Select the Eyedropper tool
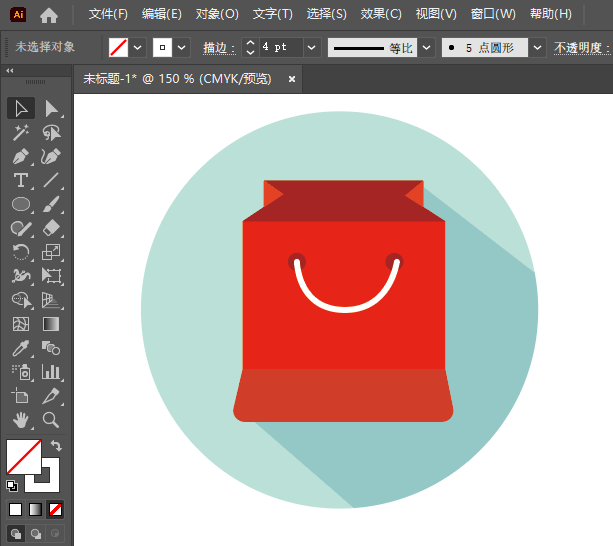 (x=21, y=348)
